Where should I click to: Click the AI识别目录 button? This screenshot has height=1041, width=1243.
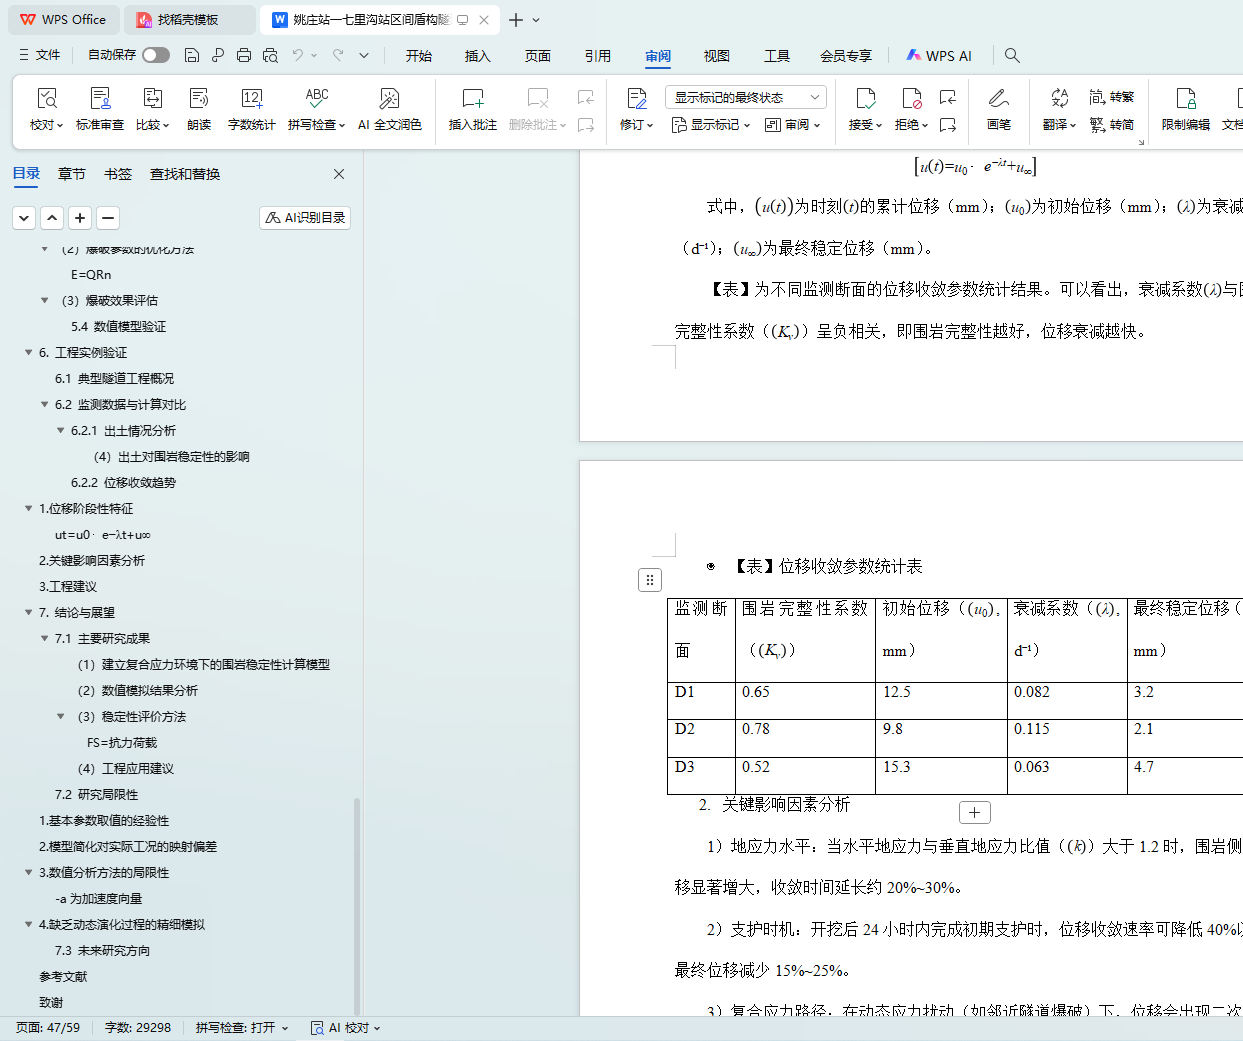click(x=305, y=218)
